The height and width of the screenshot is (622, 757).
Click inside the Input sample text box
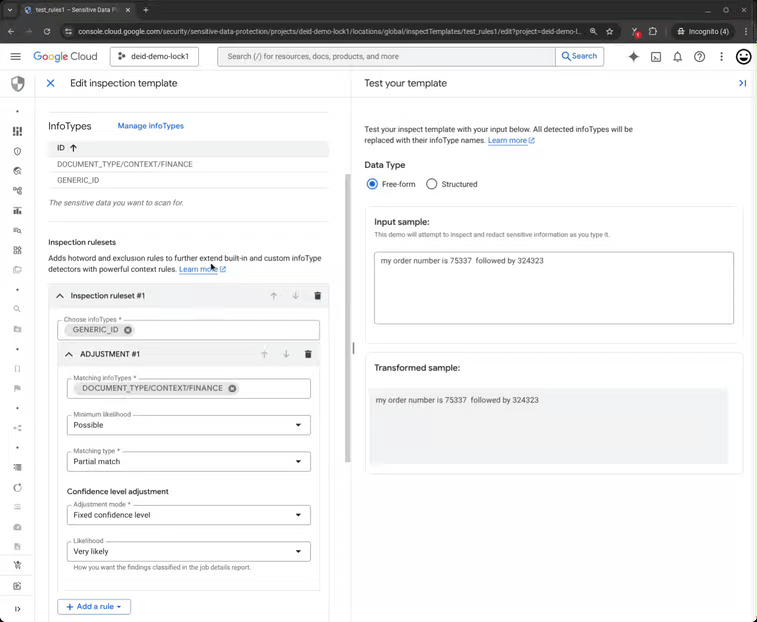coord(553,288)
